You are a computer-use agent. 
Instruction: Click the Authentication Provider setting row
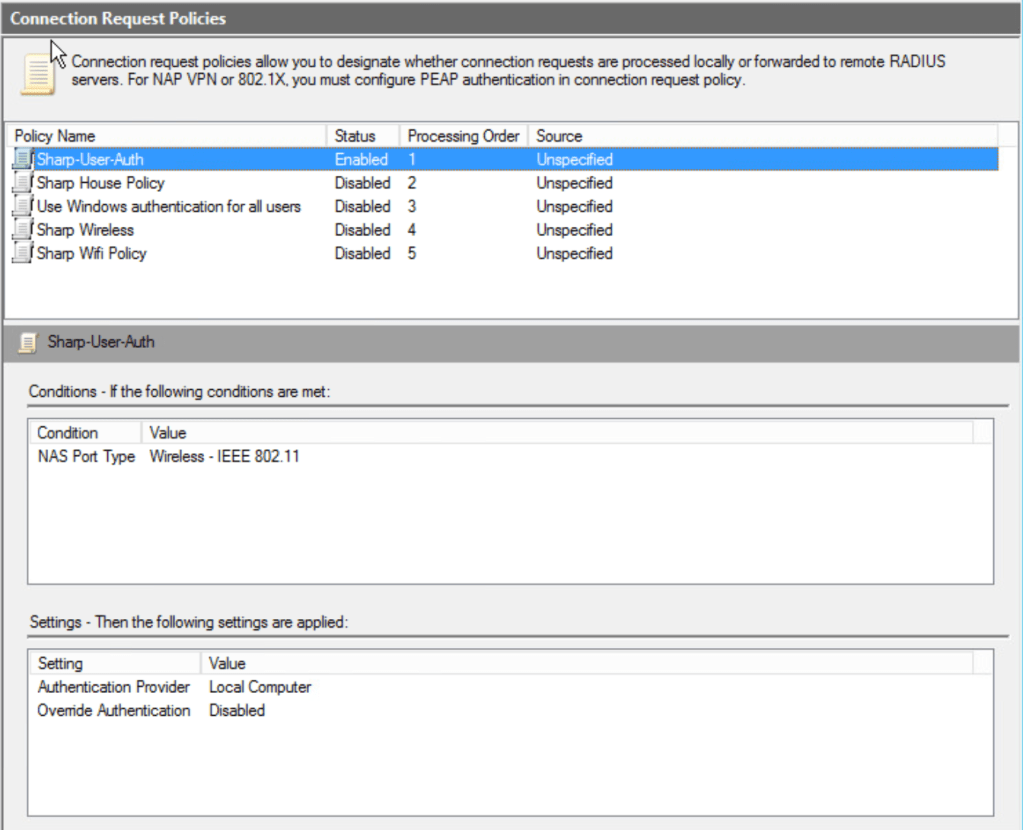point(113,687)
